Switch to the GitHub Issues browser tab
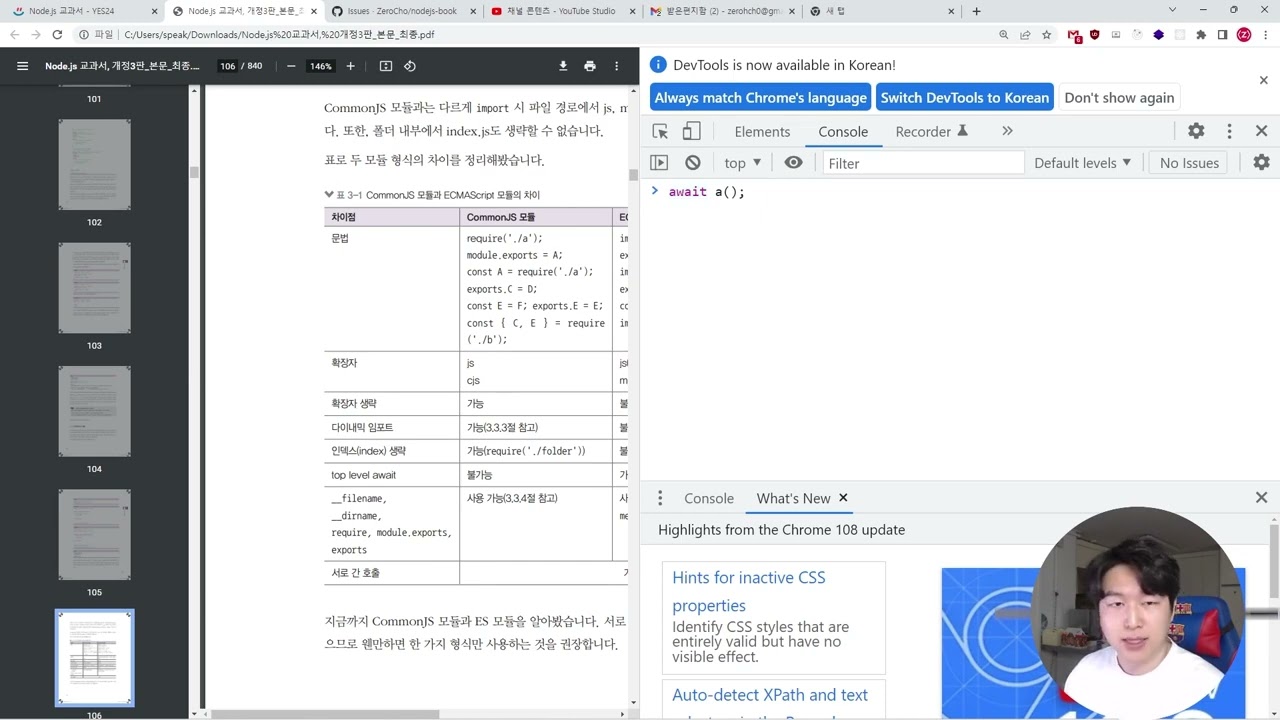 click(x=400, y=11)
